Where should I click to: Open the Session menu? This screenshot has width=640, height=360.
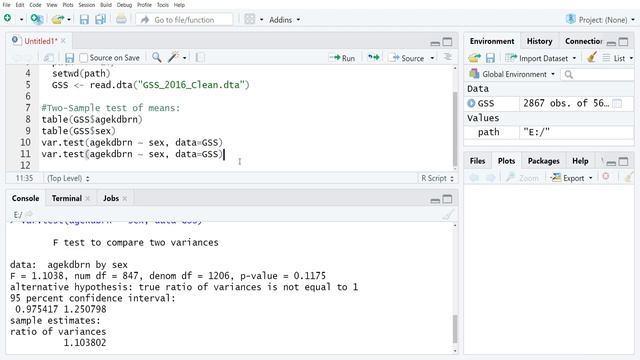click(x=87, y=5)
